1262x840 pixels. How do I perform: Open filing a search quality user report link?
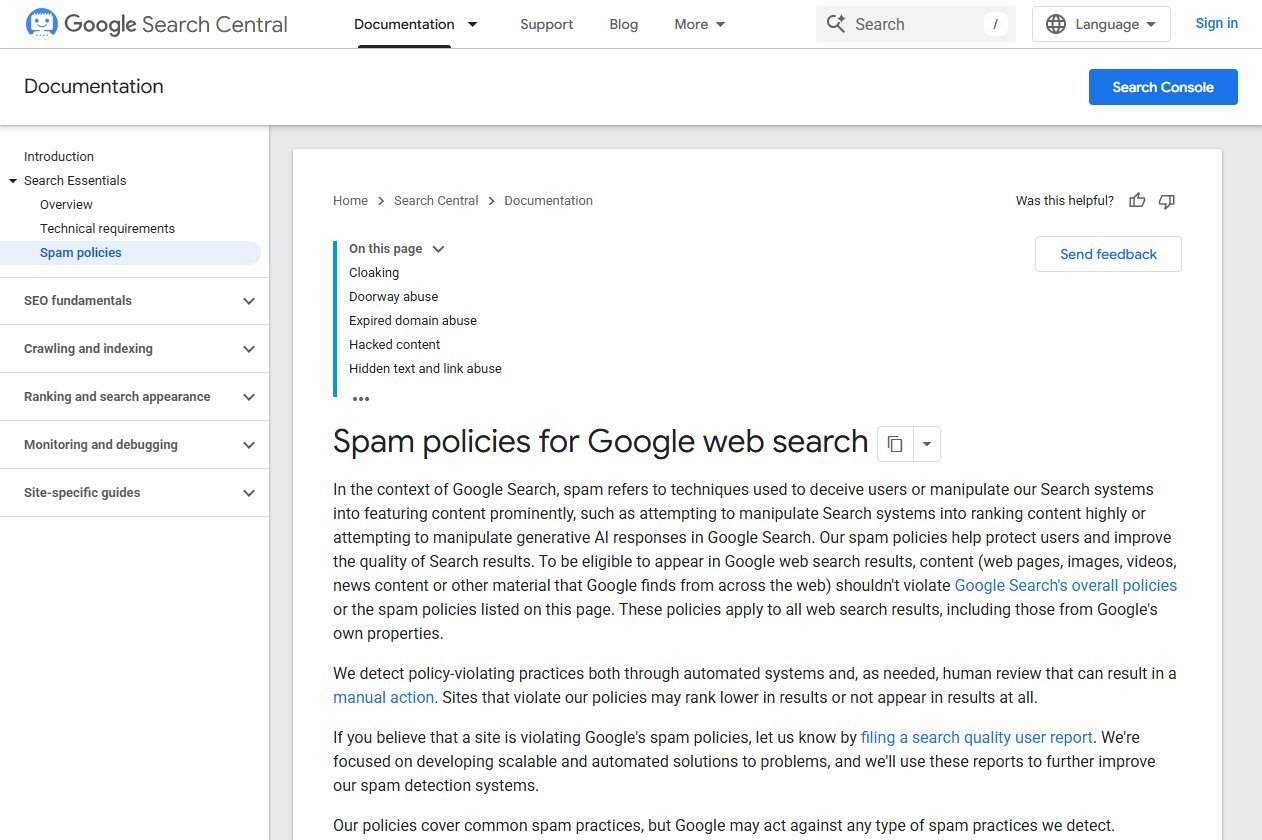(x=976, y=738)
